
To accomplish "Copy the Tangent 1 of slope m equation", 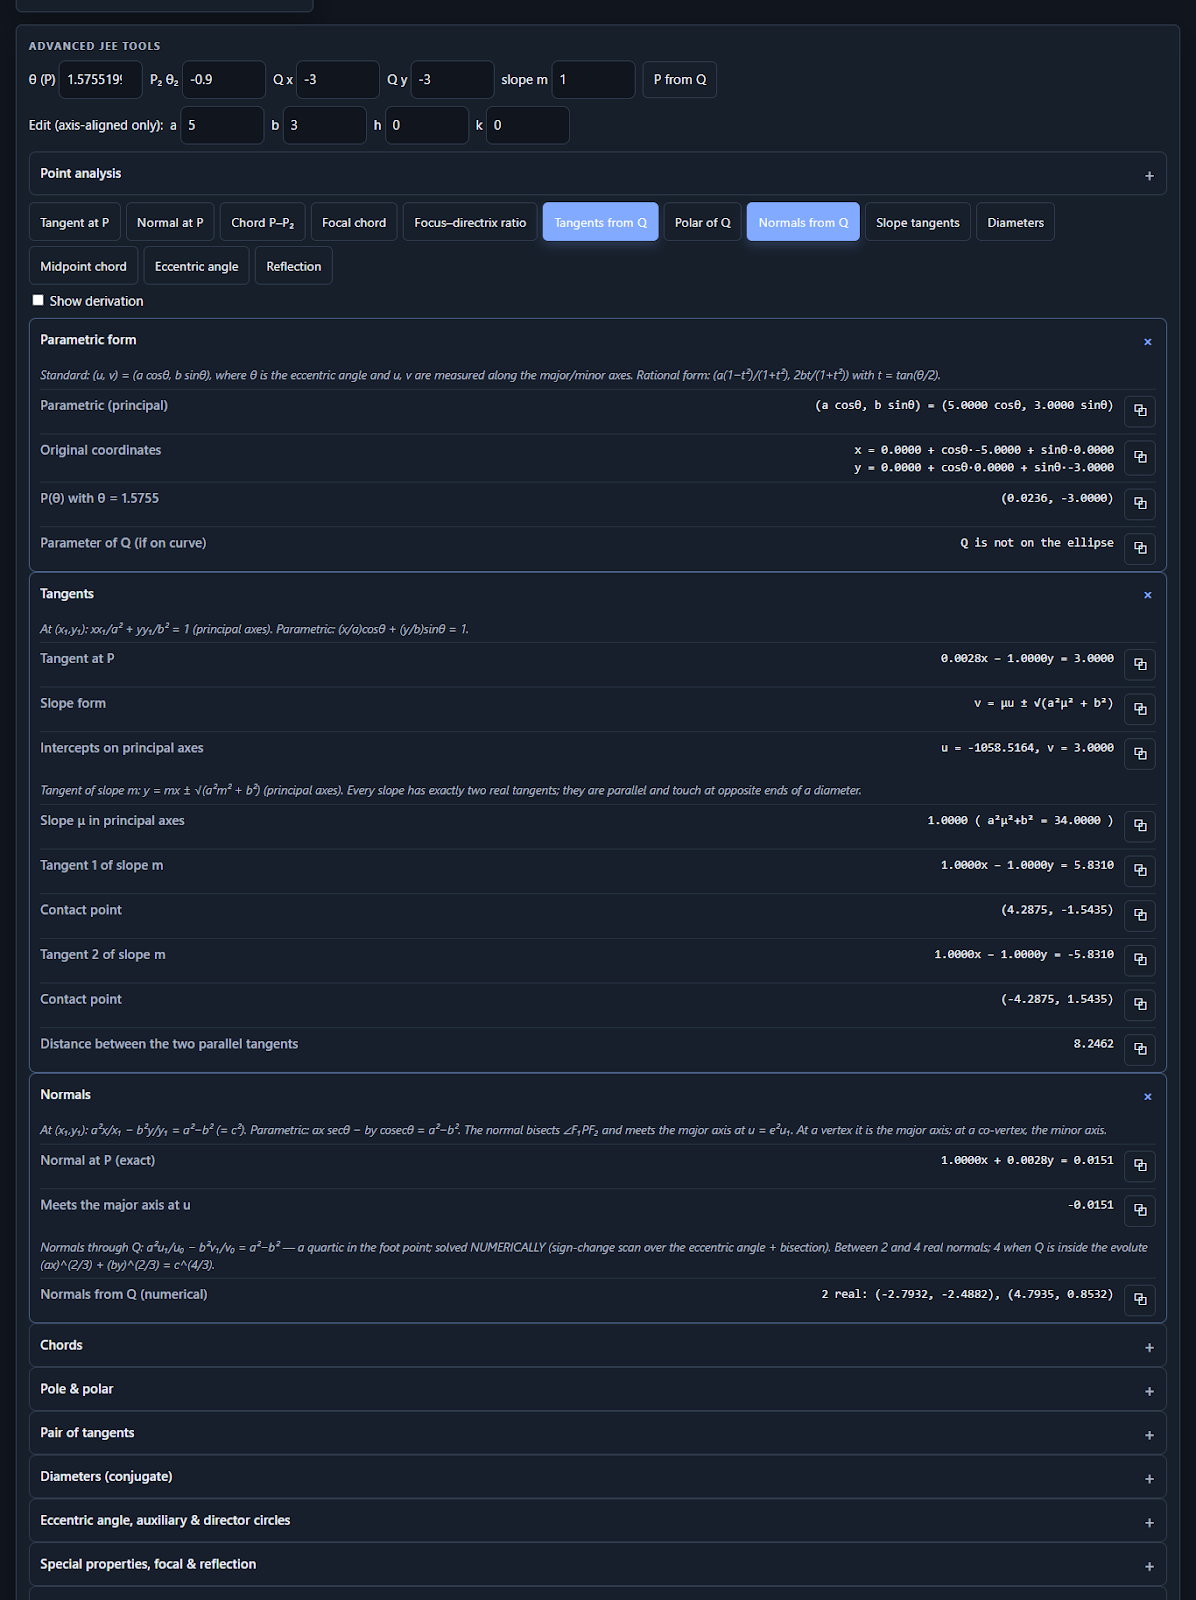I will (x=1140, y=871).
